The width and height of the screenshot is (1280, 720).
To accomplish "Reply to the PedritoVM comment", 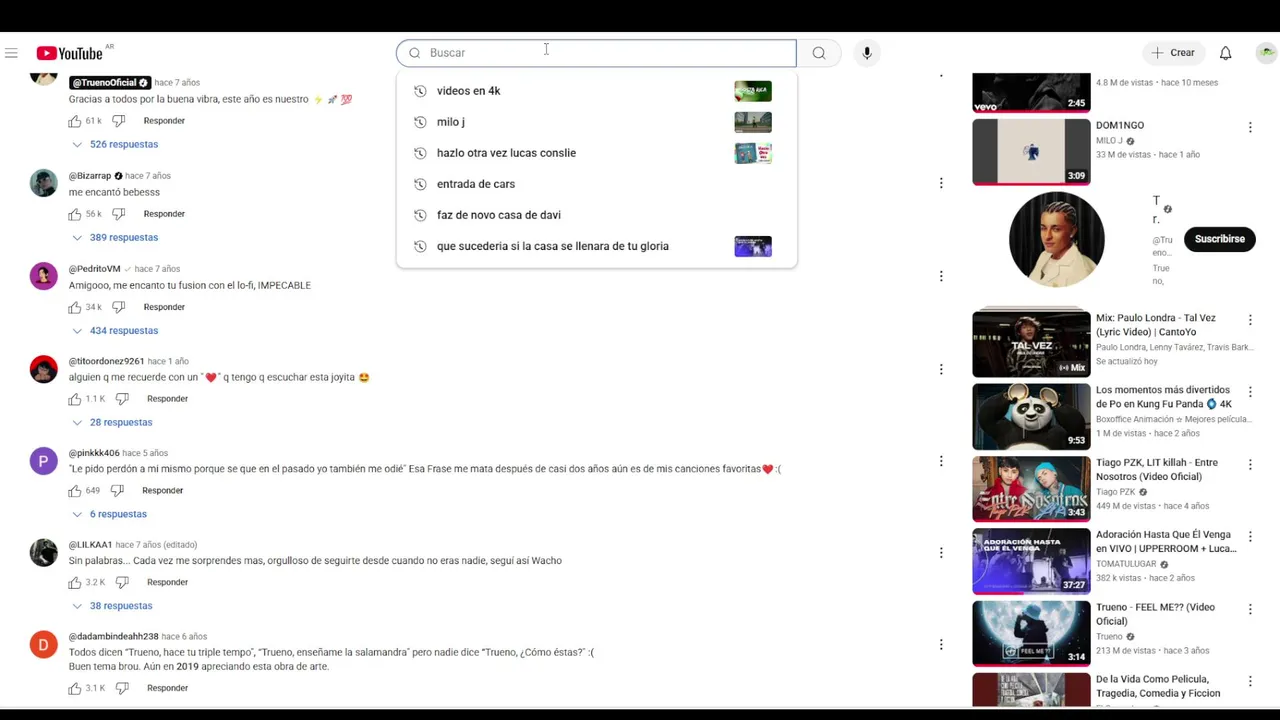I will [164, 307].
